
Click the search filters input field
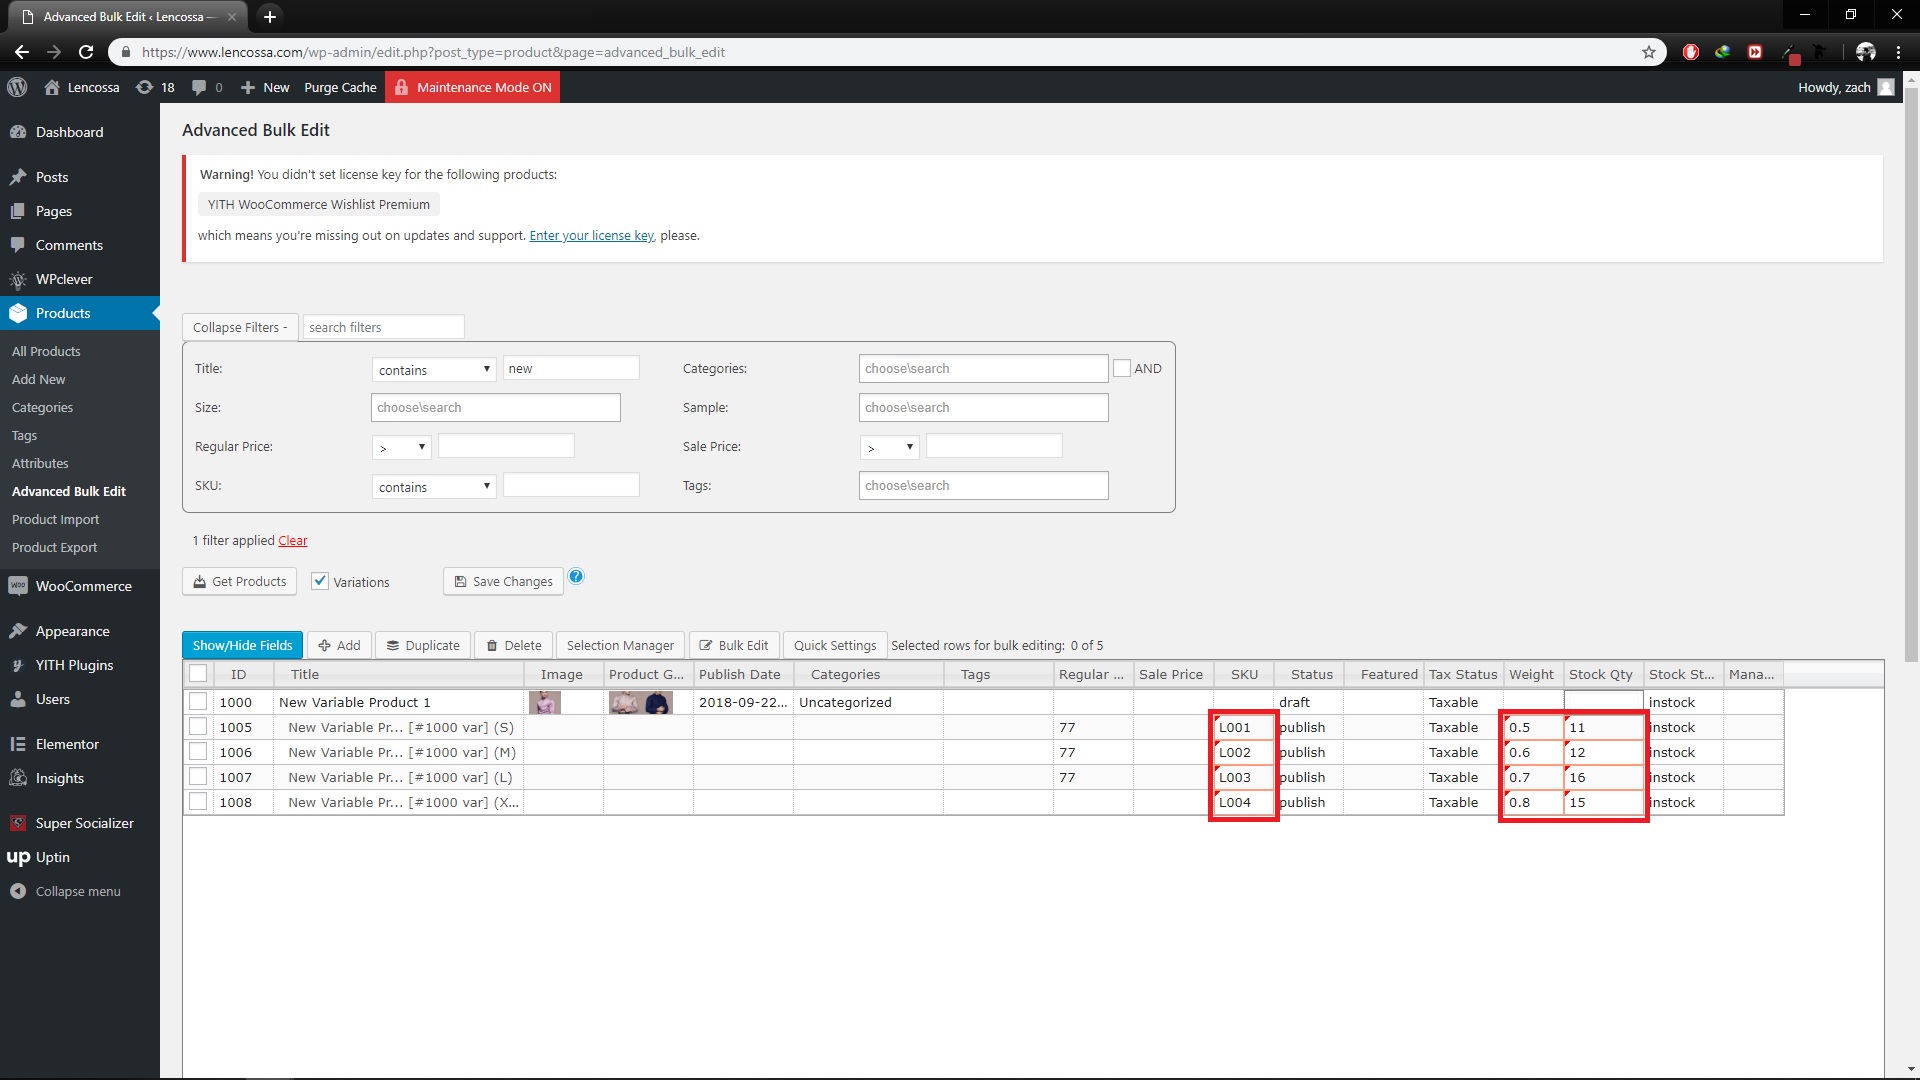(383, 327)
